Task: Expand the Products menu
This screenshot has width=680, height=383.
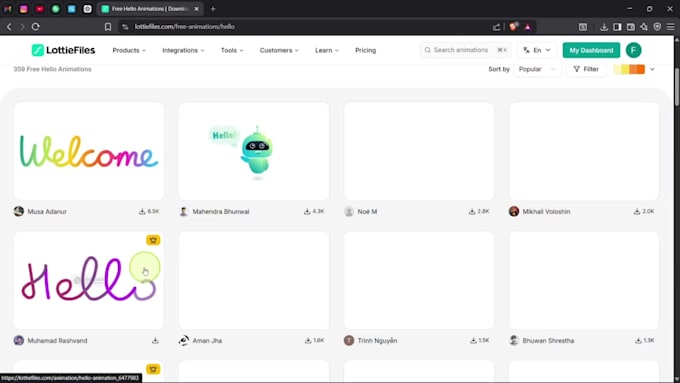Action: 129,50
